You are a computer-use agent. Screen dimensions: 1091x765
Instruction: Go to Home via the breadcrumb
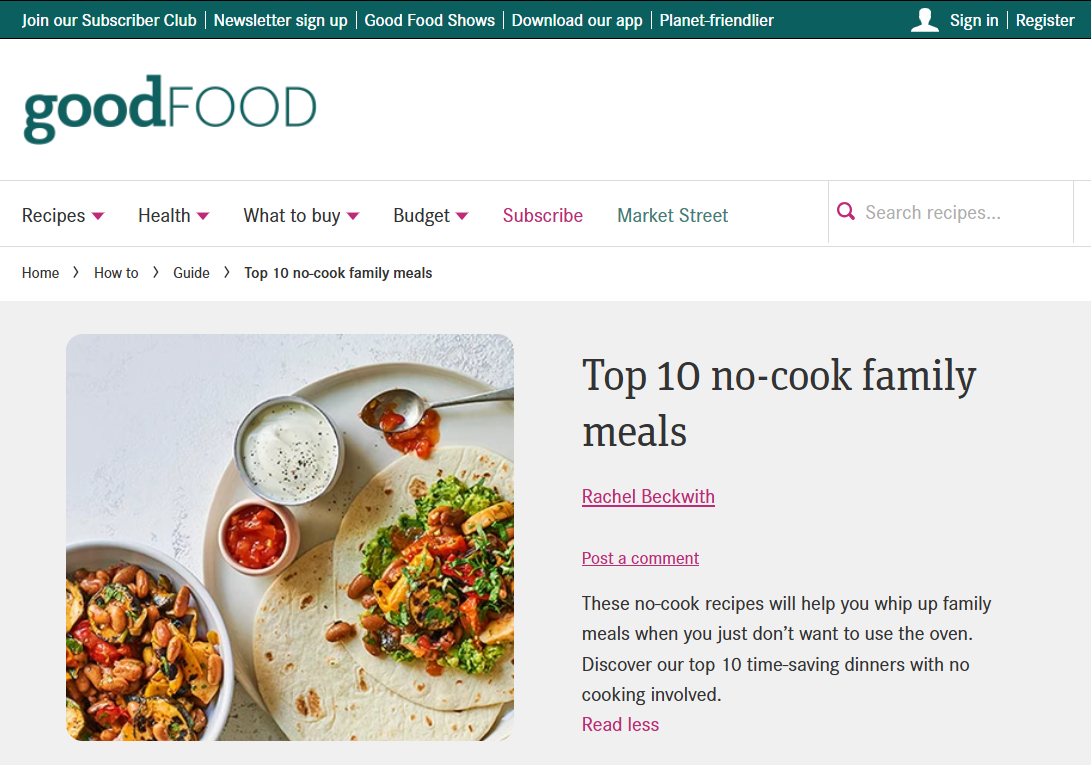[41, 272]
